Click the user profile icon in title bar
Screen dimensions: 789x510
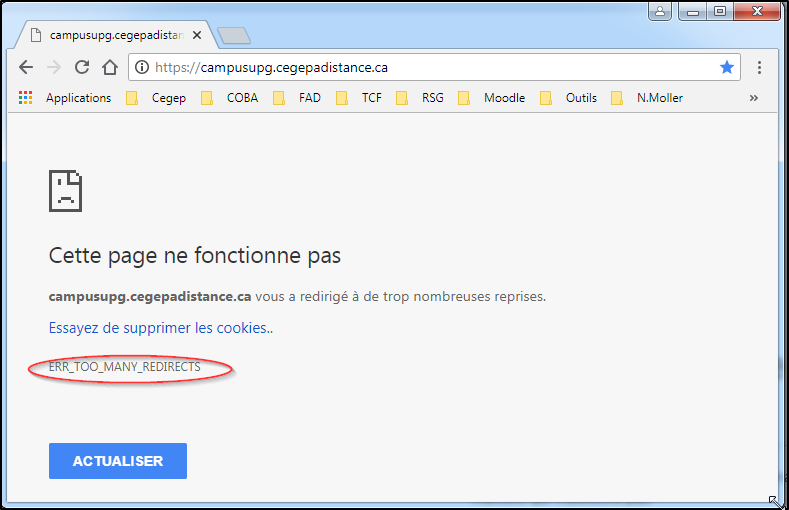[660, 12]
